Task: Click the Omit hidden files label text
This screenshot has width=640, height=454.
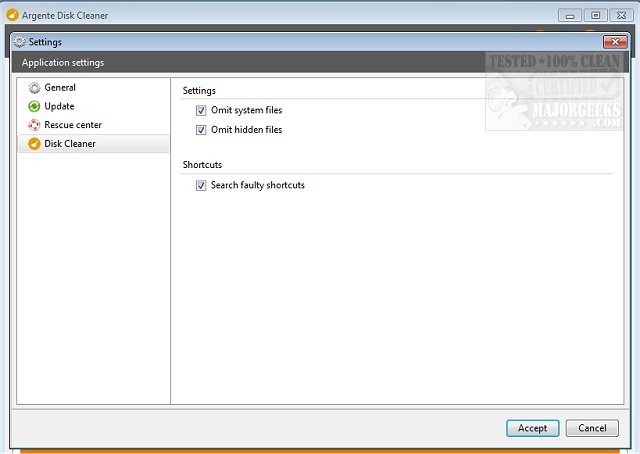Action: coord(247,130)
